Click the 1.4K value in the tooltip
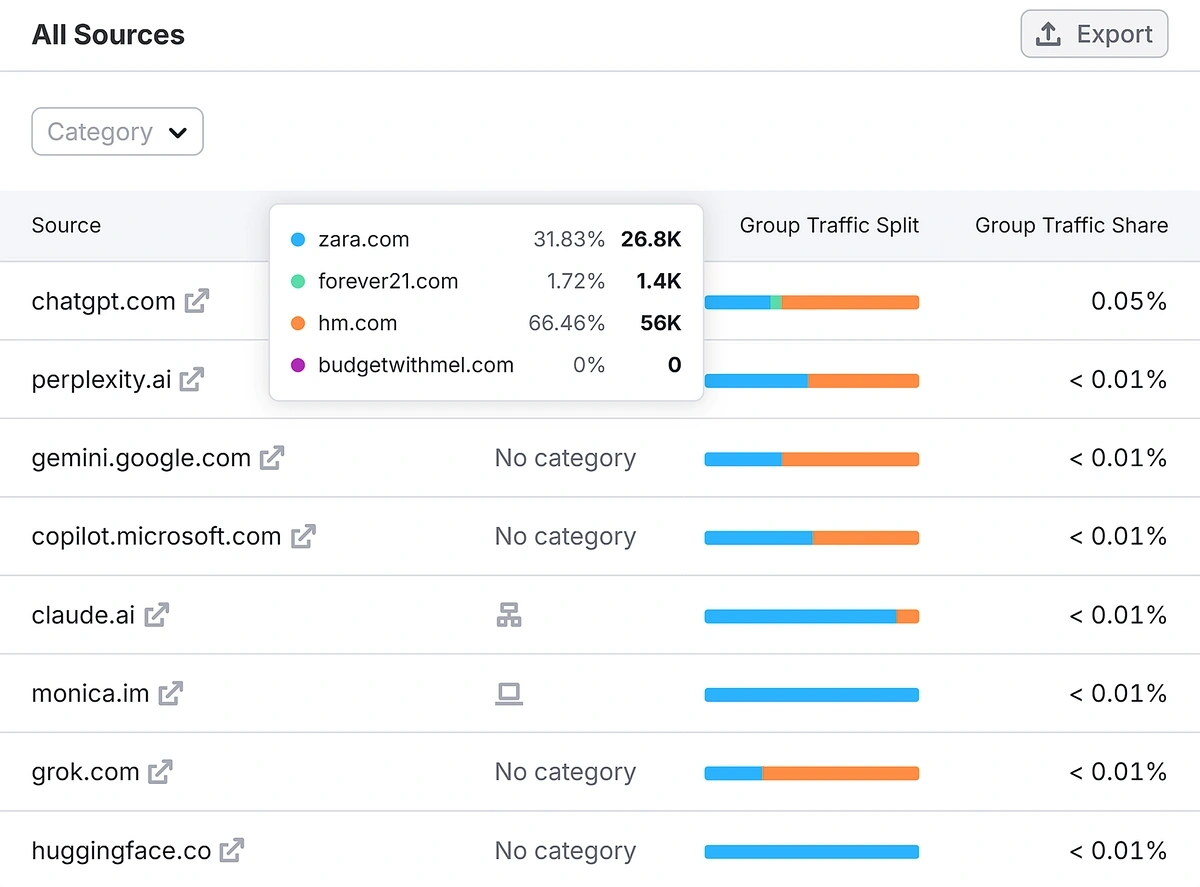The width and height of the screenshot is (1200, 887). point(659,282)
